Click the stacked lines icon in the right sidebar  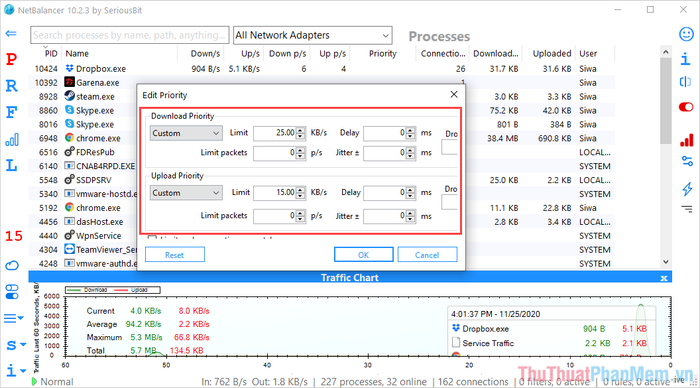(687, 209)
